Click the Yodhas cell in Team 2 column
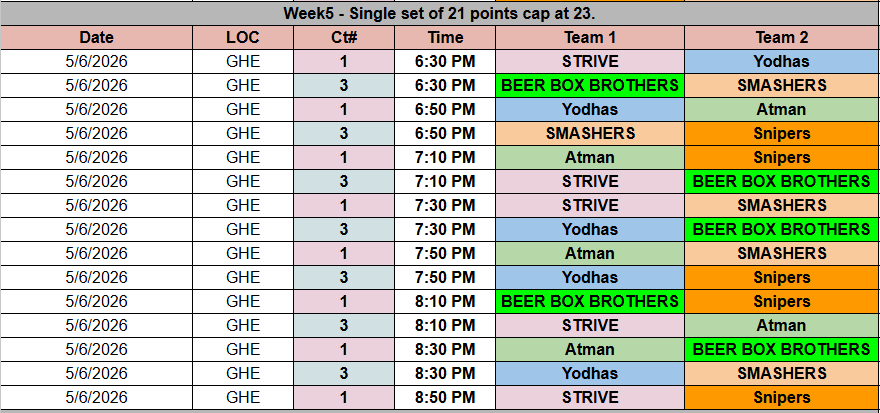This screenshot has height=413, width=880. (781, 61)
